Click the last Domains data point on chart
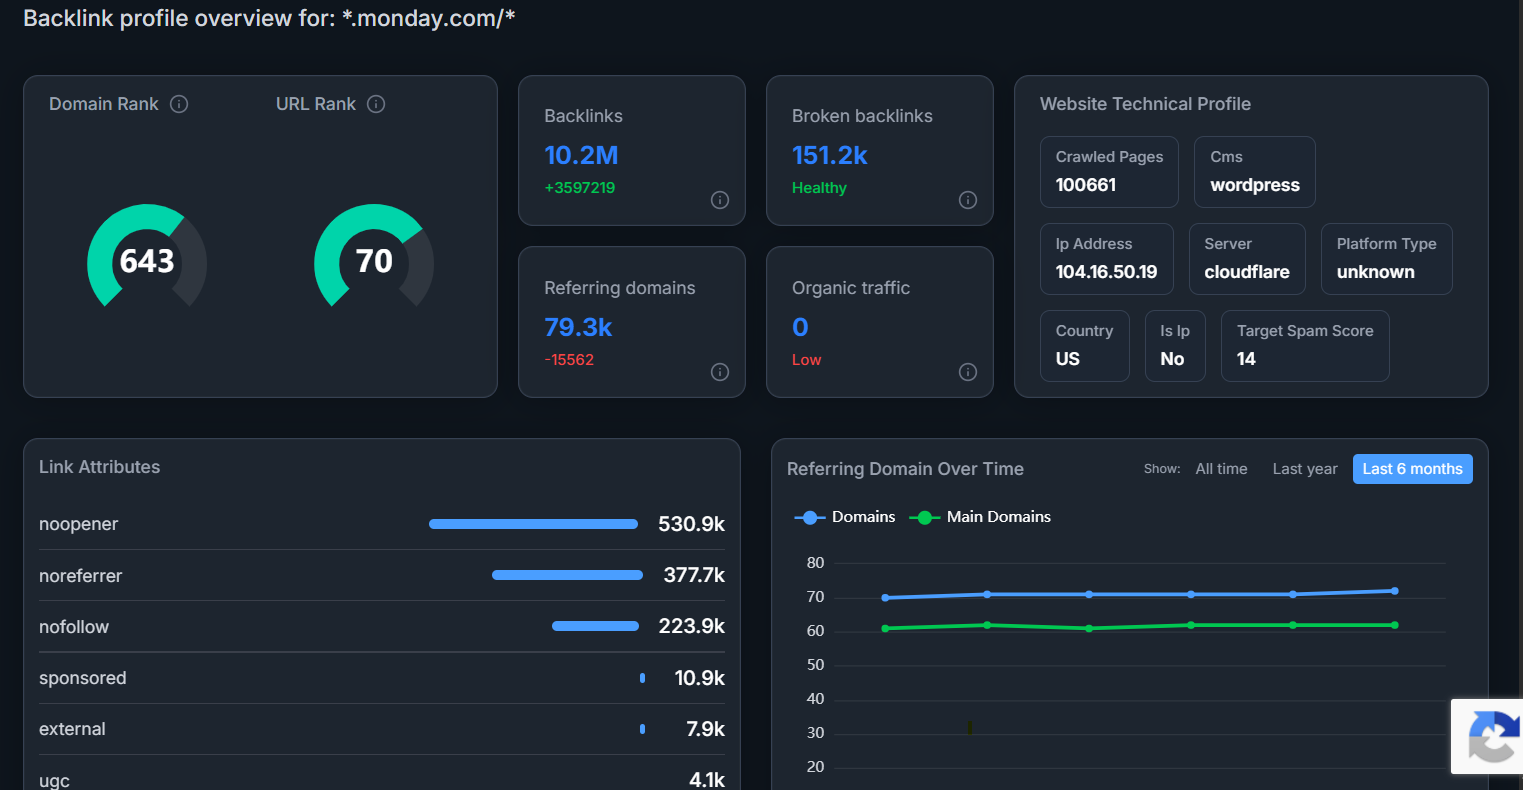The image size is (1523, 790). click(1394, 591)
